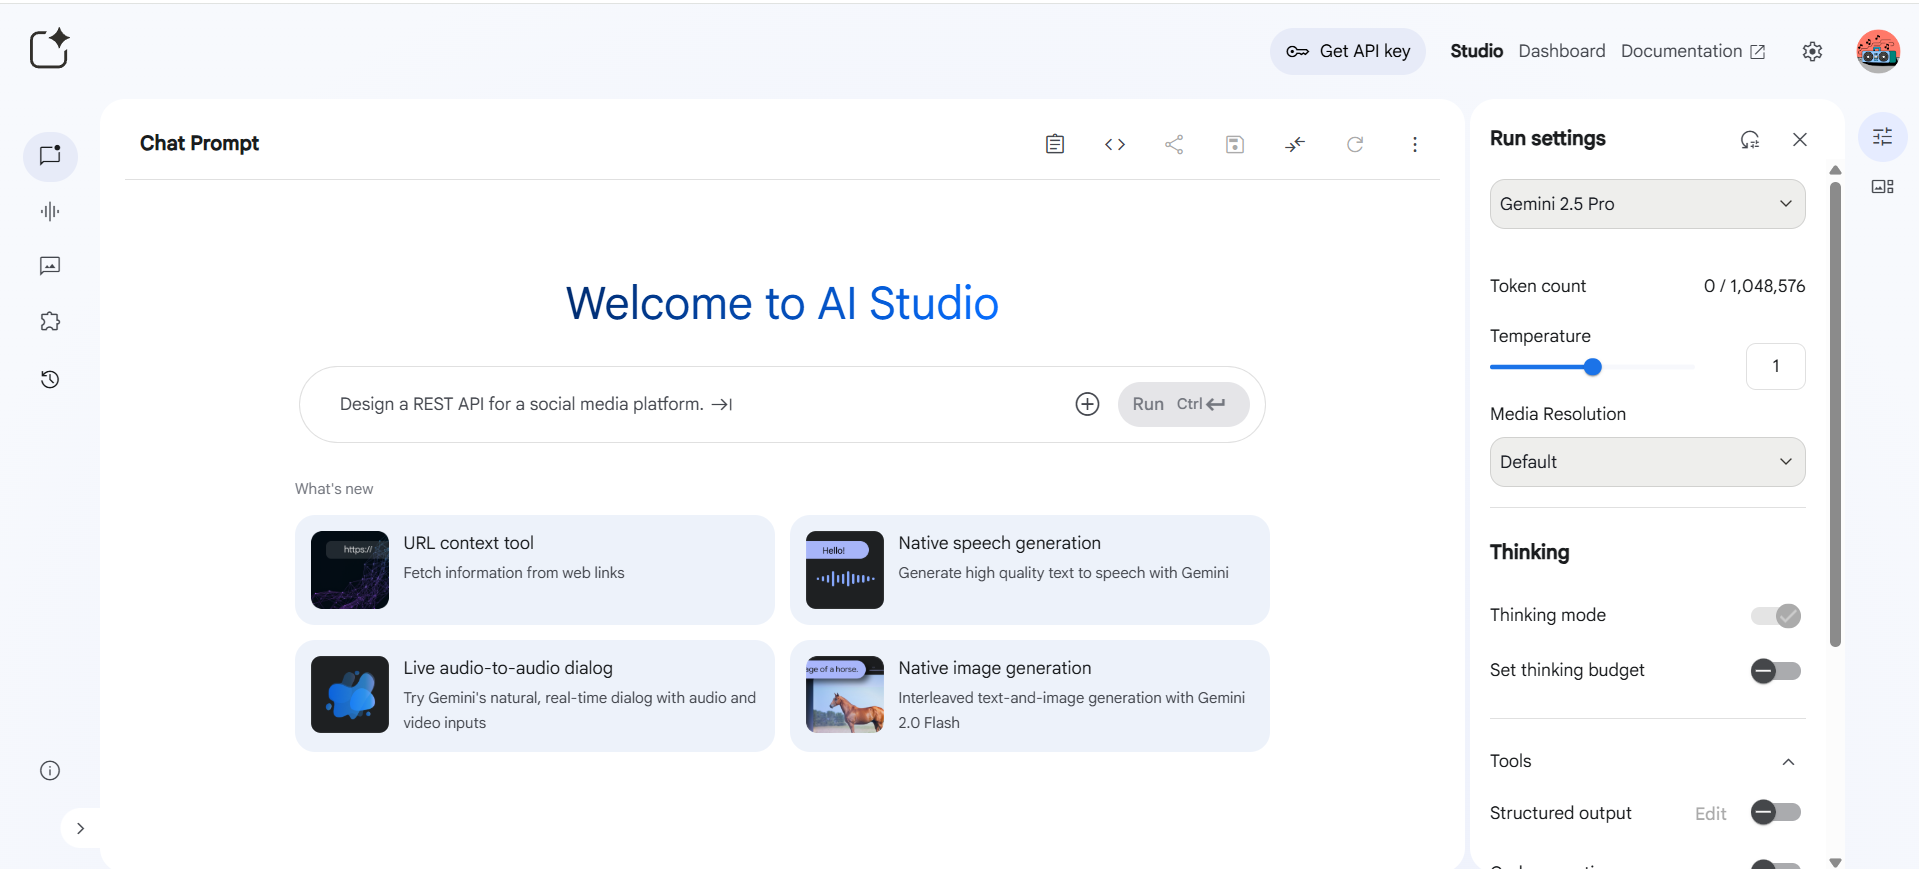This screenshot has height=869, width=1919.
Task: Open the Documentation link
Action: [1692, 51]
